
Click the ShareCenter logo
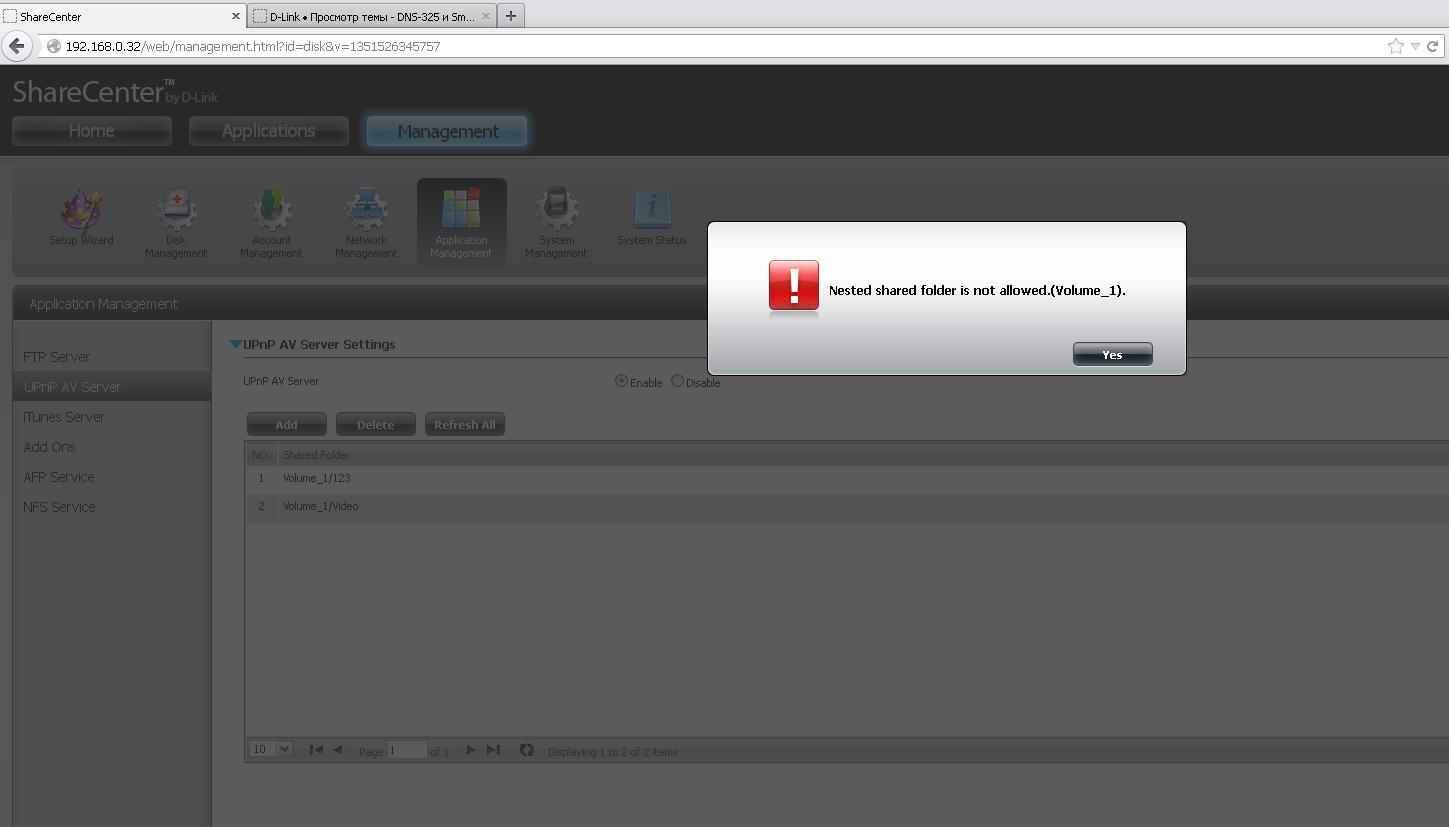(115, 92)
